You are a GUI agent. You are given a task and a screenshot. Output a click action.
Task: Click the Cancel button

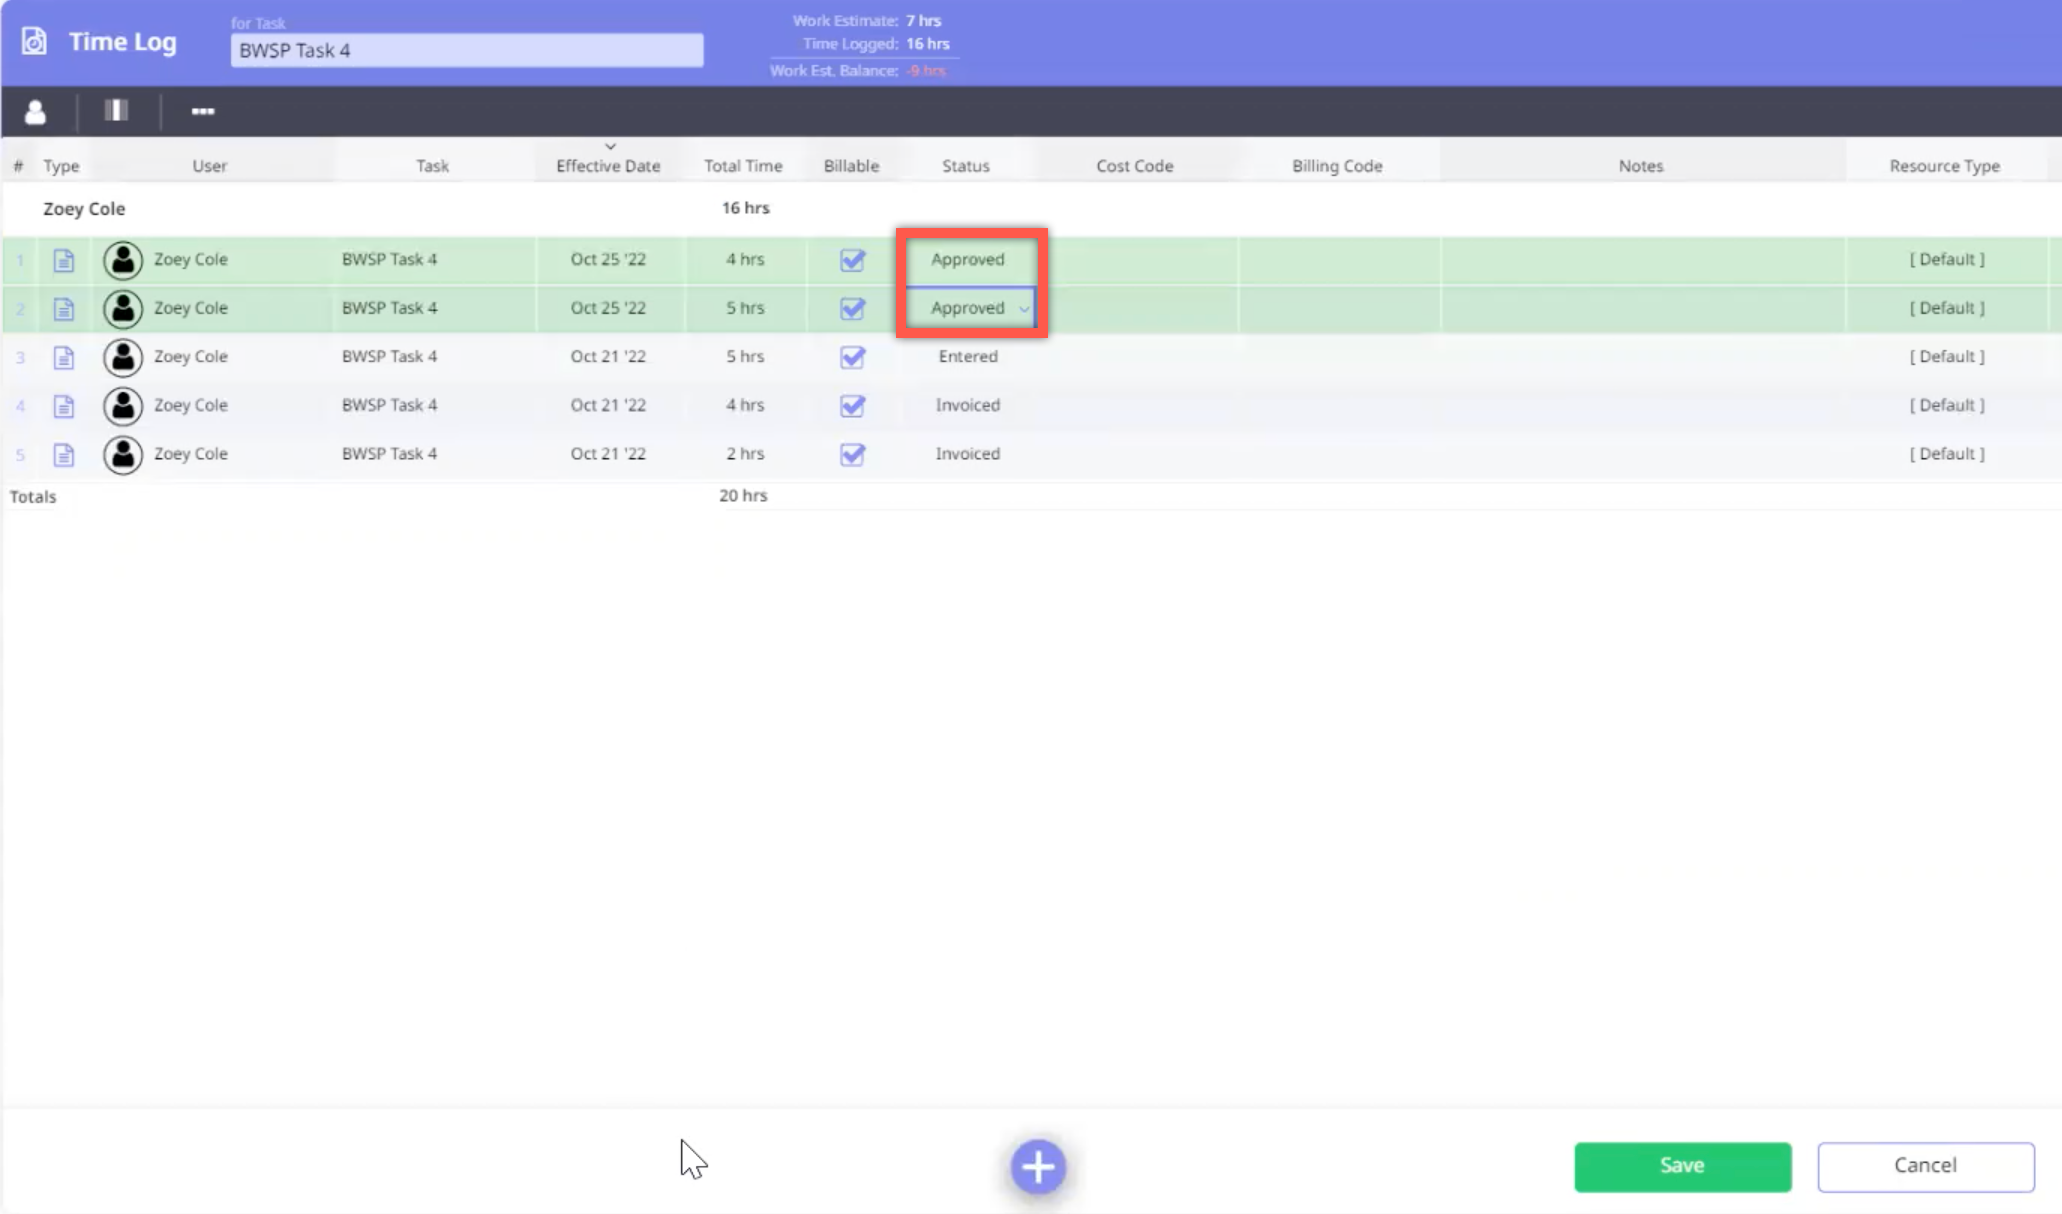click(x=1925, y=1166)
